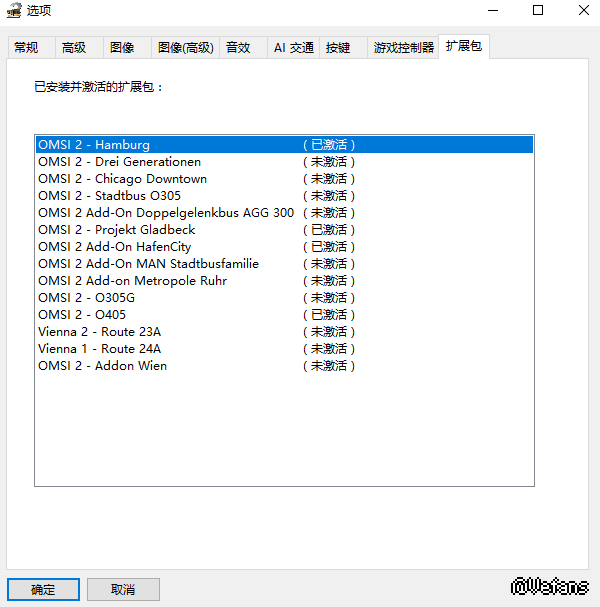Maximize the 选项 window
Screen dimensions: 600x607
[538, 10]
